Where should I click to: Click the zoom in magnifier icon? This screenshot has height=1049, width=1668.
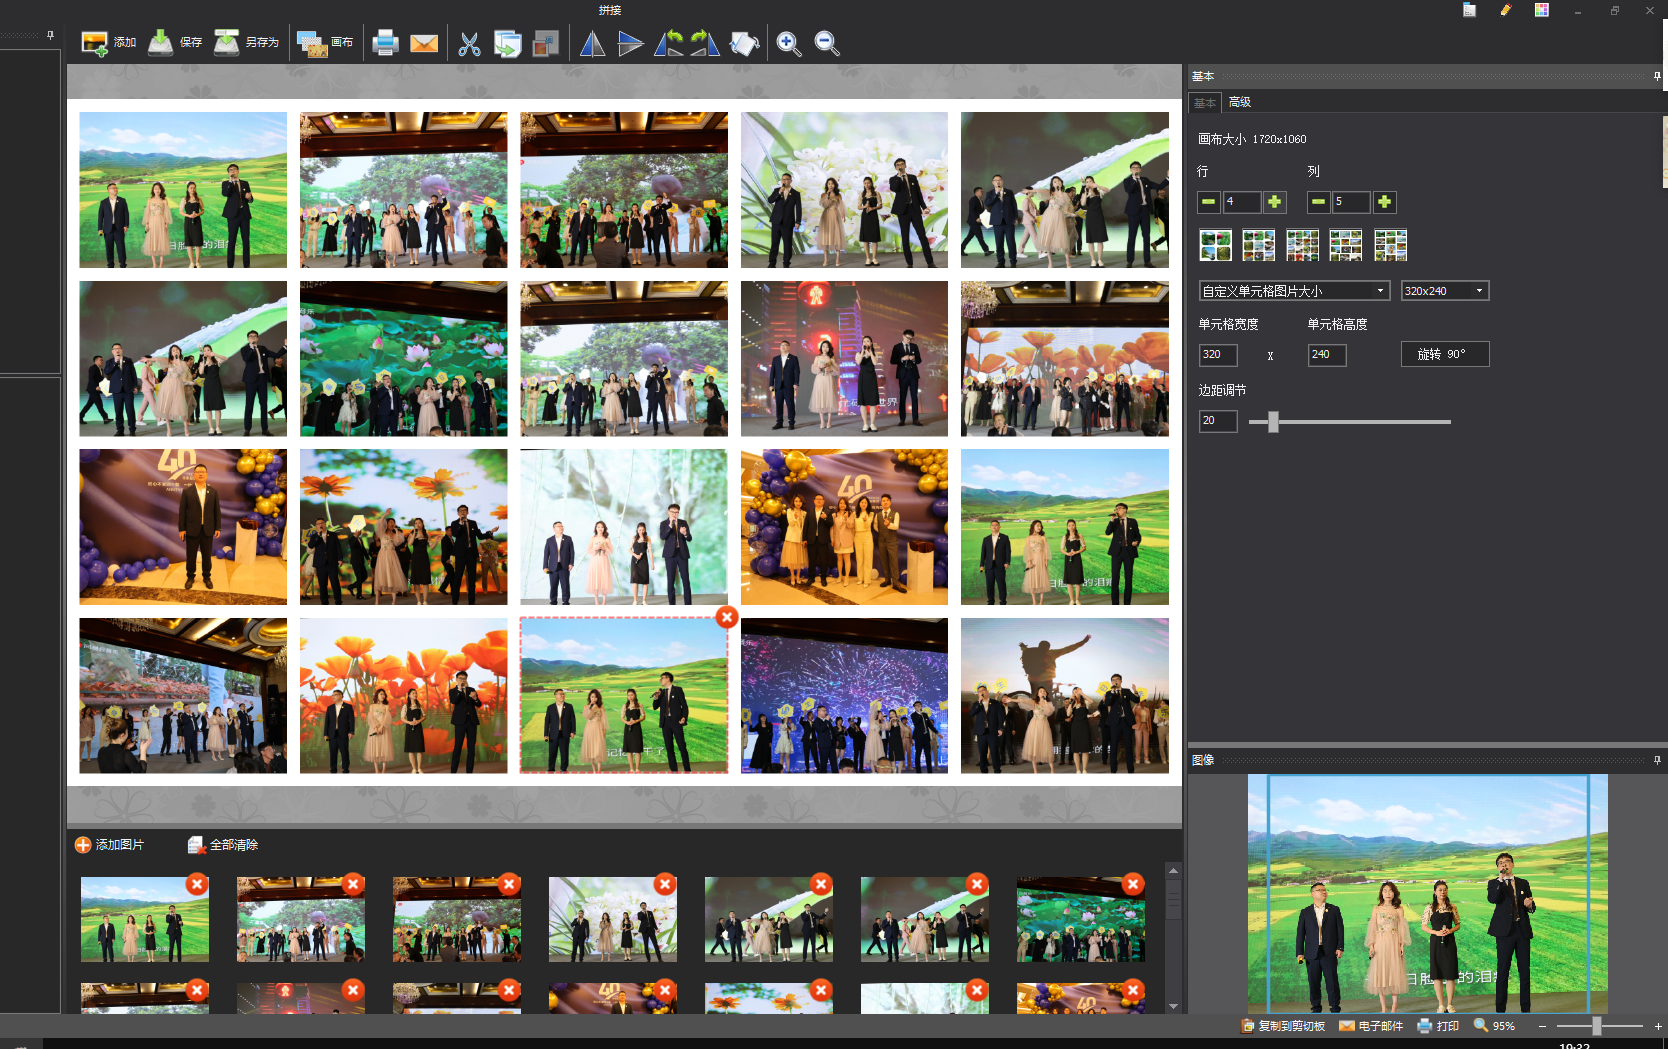(788, 43)
